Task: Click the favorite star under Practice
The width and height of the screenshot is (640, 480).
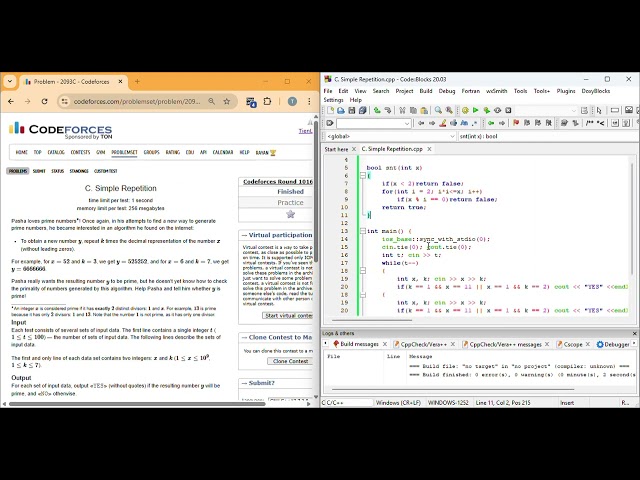Action: [290, 214]
